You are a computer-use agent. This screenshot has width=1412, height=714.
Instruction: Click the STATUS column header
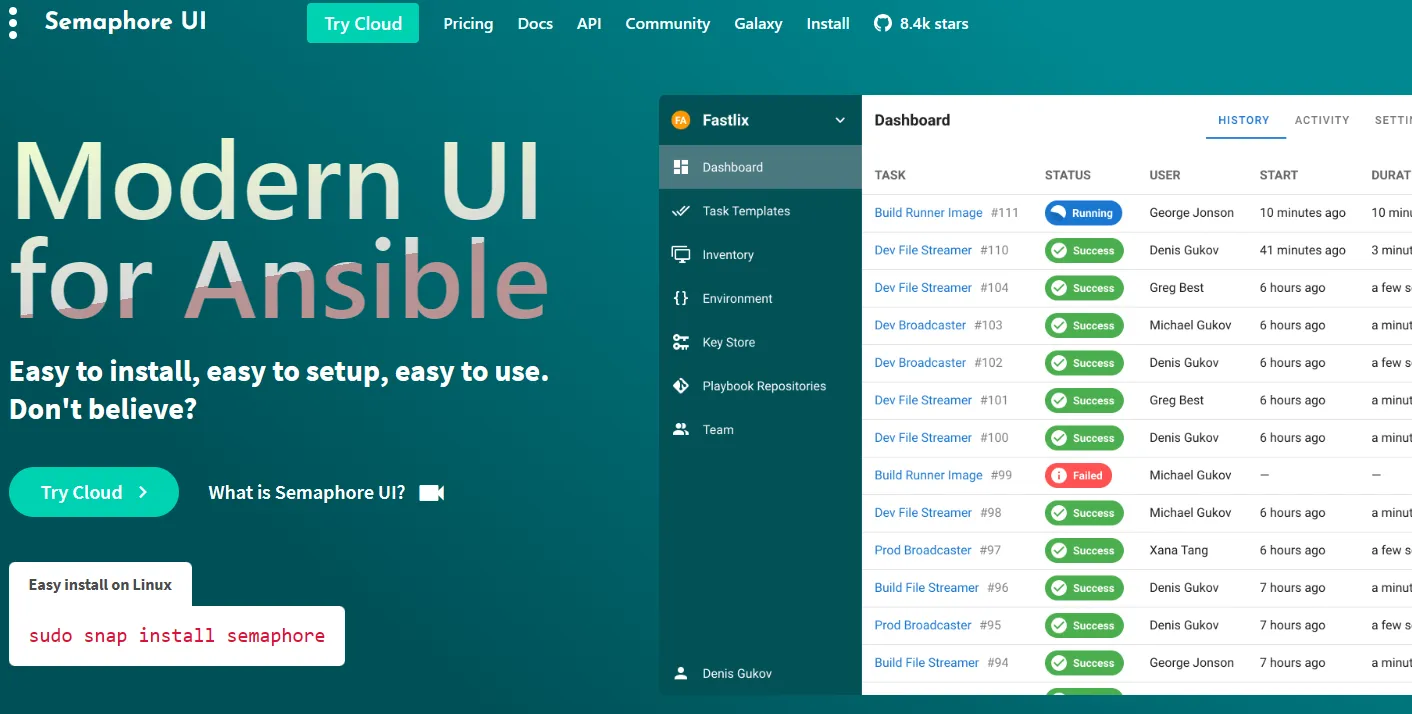coord(1067,175)
